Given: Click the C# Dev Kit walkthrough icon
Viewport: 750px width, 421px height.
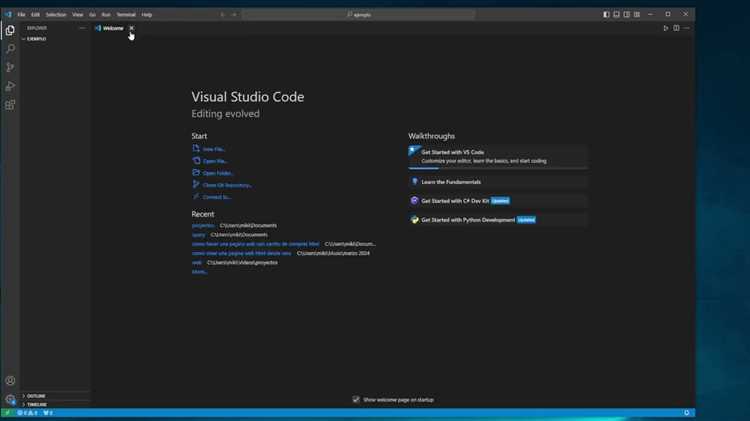Looking at the screenshot, I should [x=414, y=200].
